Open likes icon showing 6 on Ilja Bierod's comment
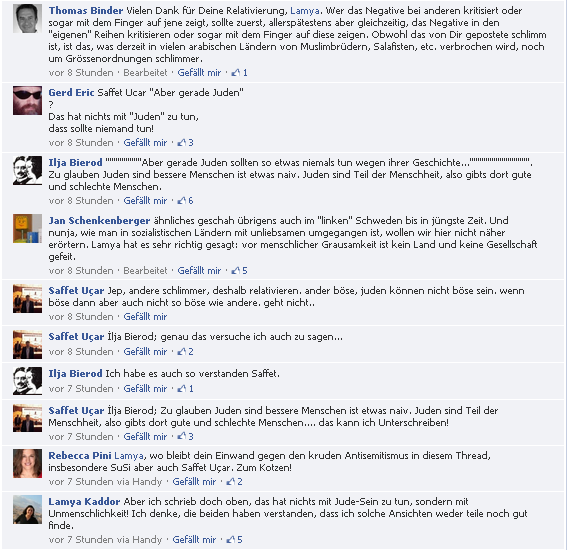This screenshot has width=567, height=550. coord(182,201)
